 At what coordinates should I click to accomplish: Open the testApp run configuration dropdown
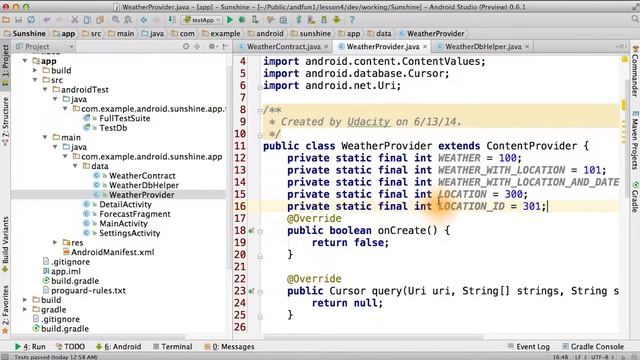click(x=202, y=20)
